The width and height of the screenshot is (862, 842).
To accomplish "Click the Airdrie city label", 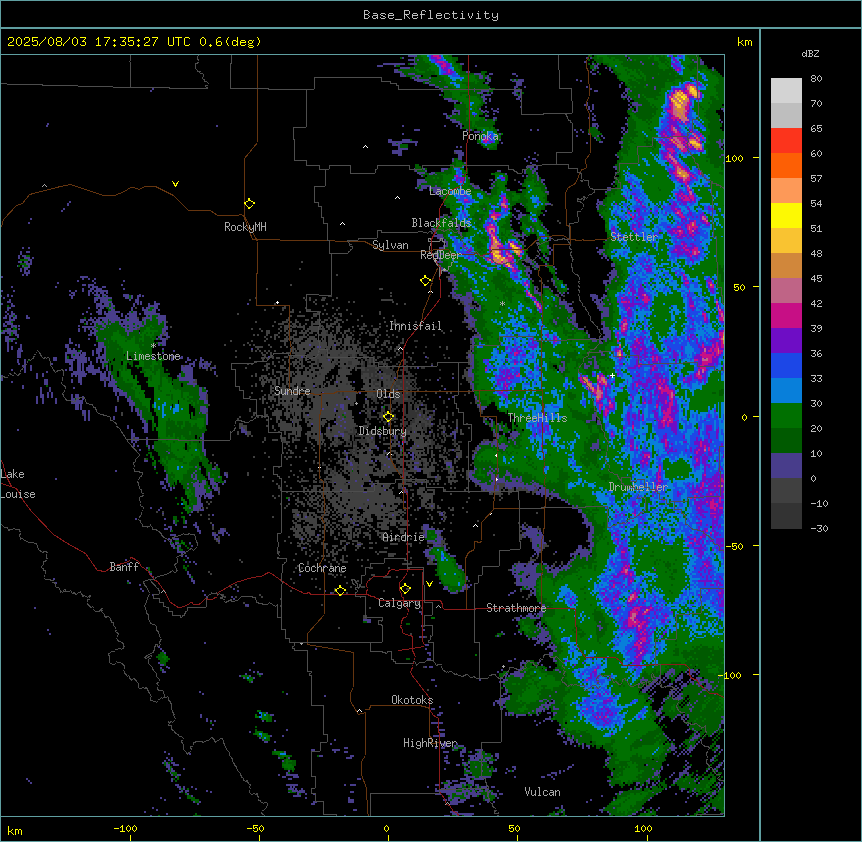I will (x=403, y=537).
